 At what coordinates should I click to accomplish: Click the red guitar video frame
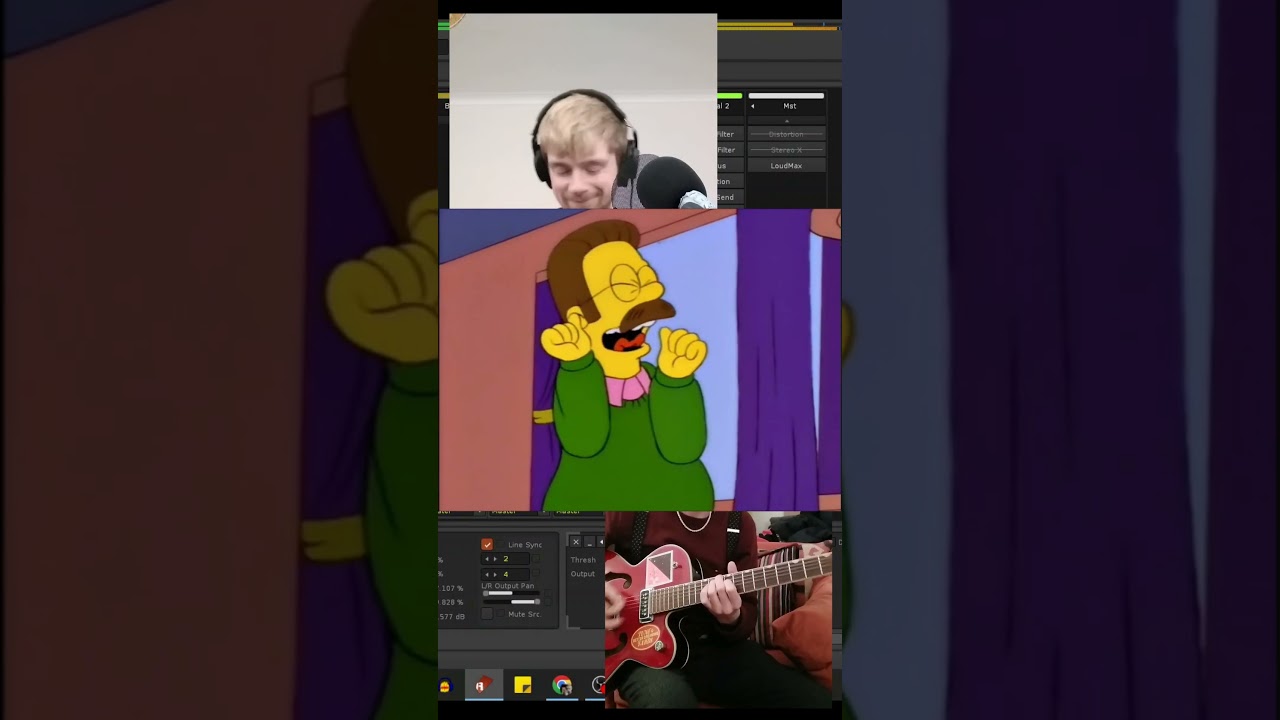point(718,610)
